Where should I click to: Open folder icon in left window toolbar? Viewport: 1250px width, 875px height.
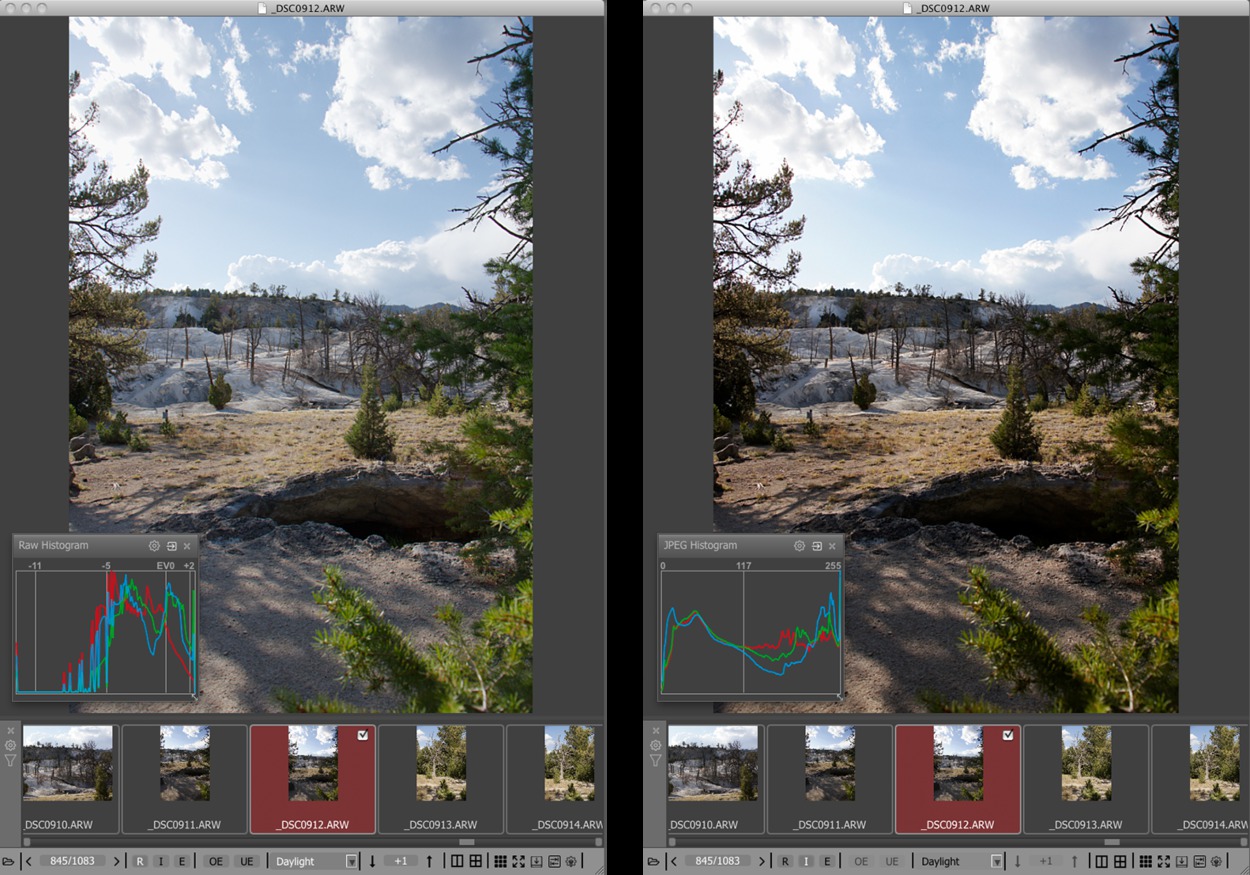tap(9, 861)
